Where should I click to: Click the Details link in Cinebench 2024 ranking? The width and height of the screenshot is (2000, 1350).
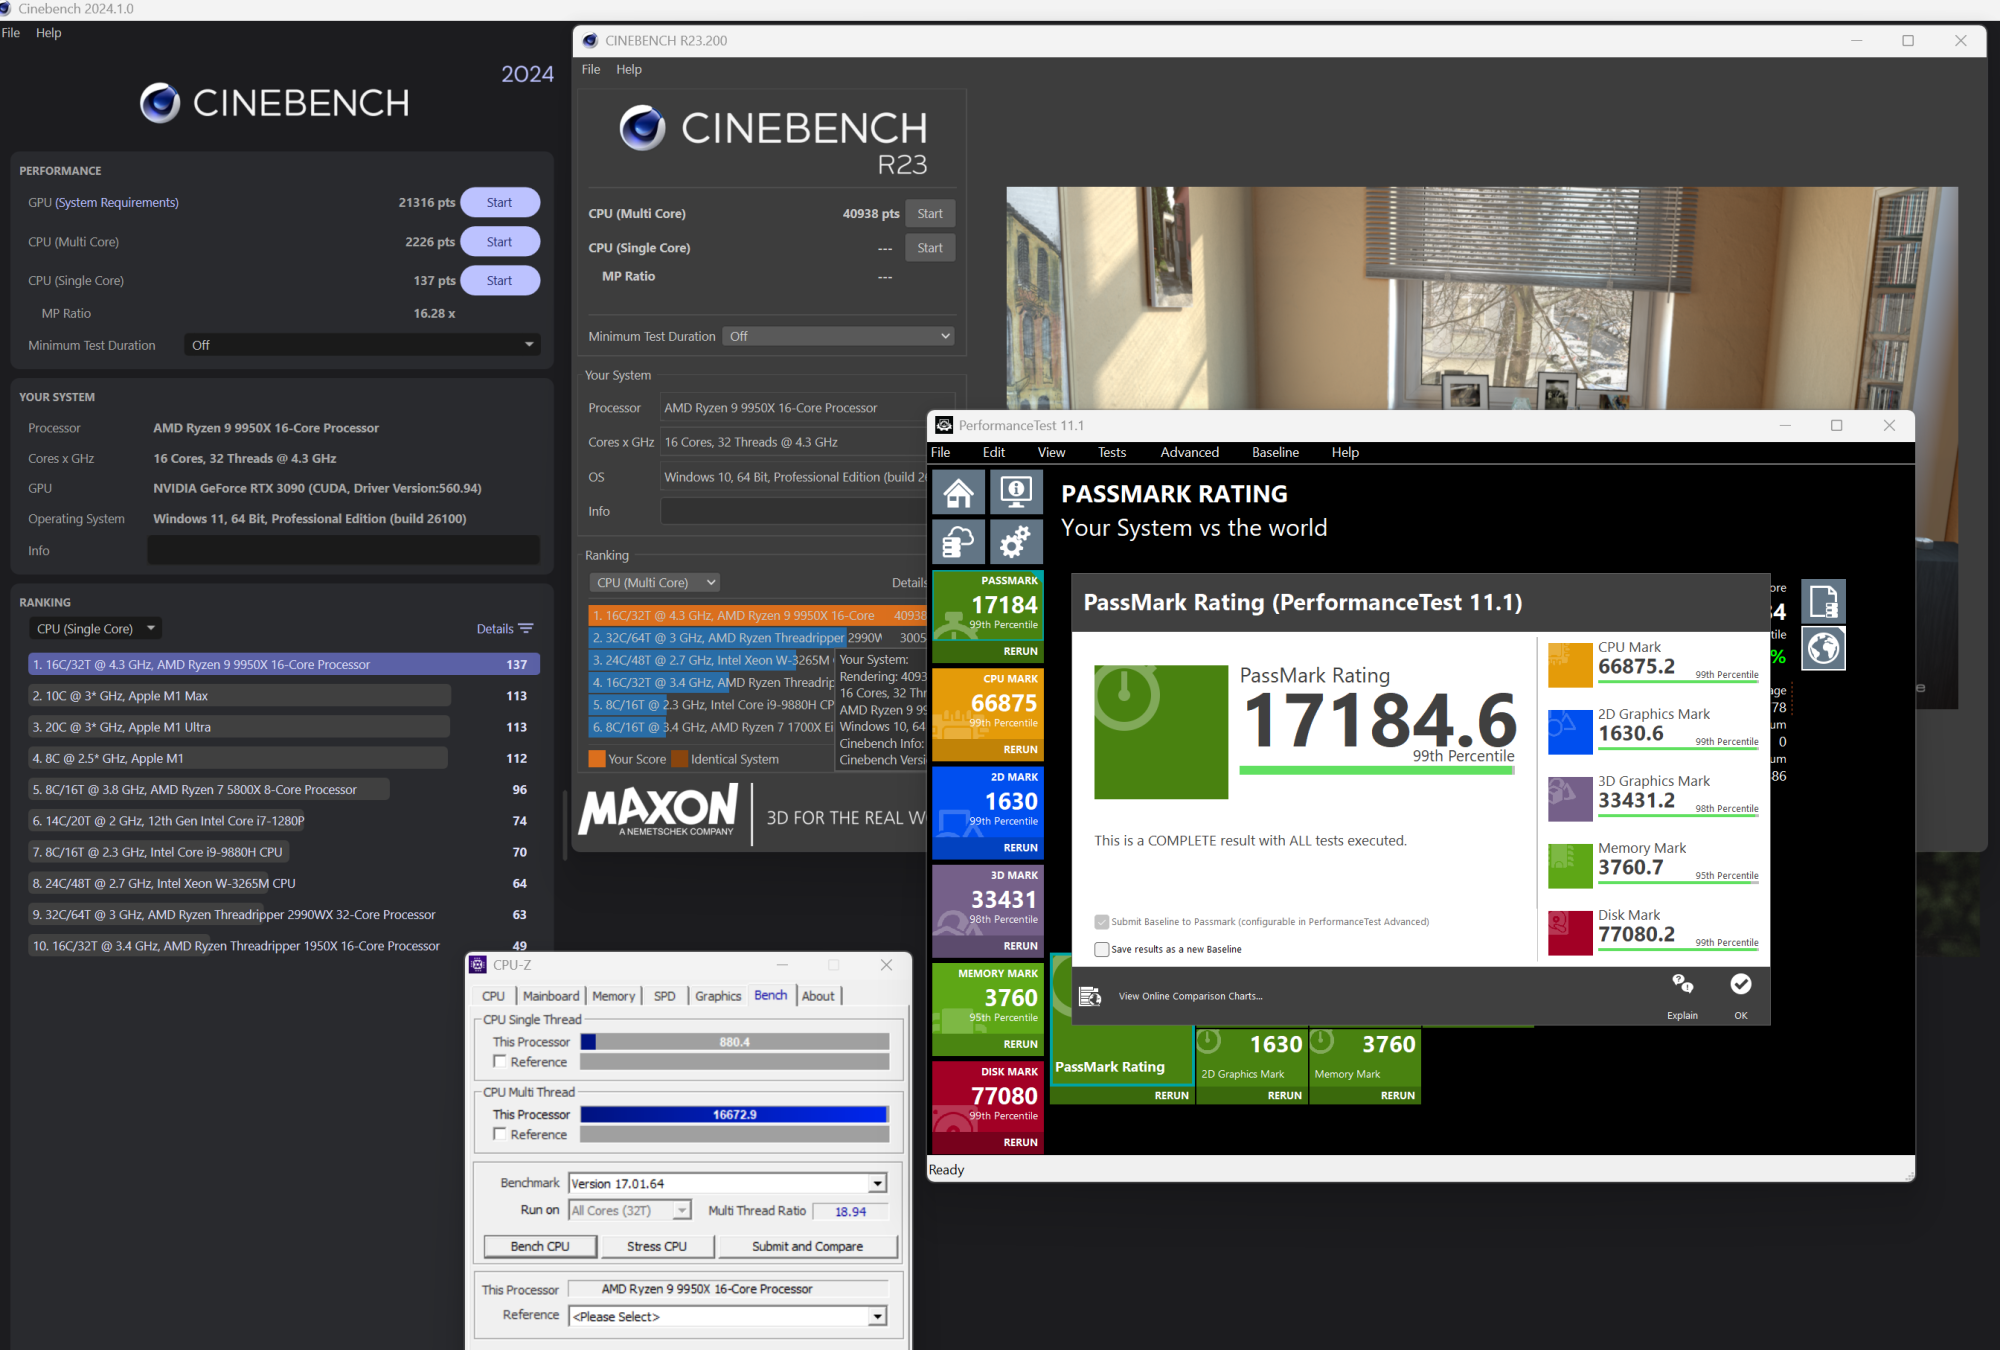pos(495,629)
